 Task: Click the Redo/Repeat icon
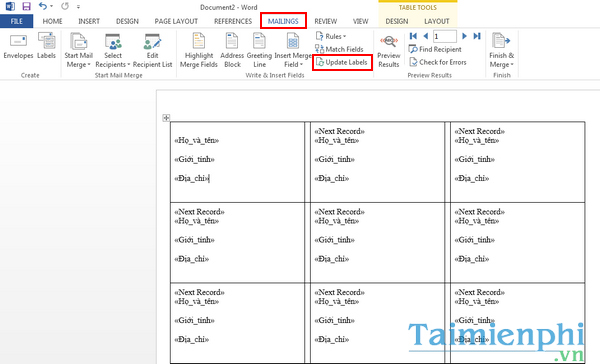(x=65, y=6)
